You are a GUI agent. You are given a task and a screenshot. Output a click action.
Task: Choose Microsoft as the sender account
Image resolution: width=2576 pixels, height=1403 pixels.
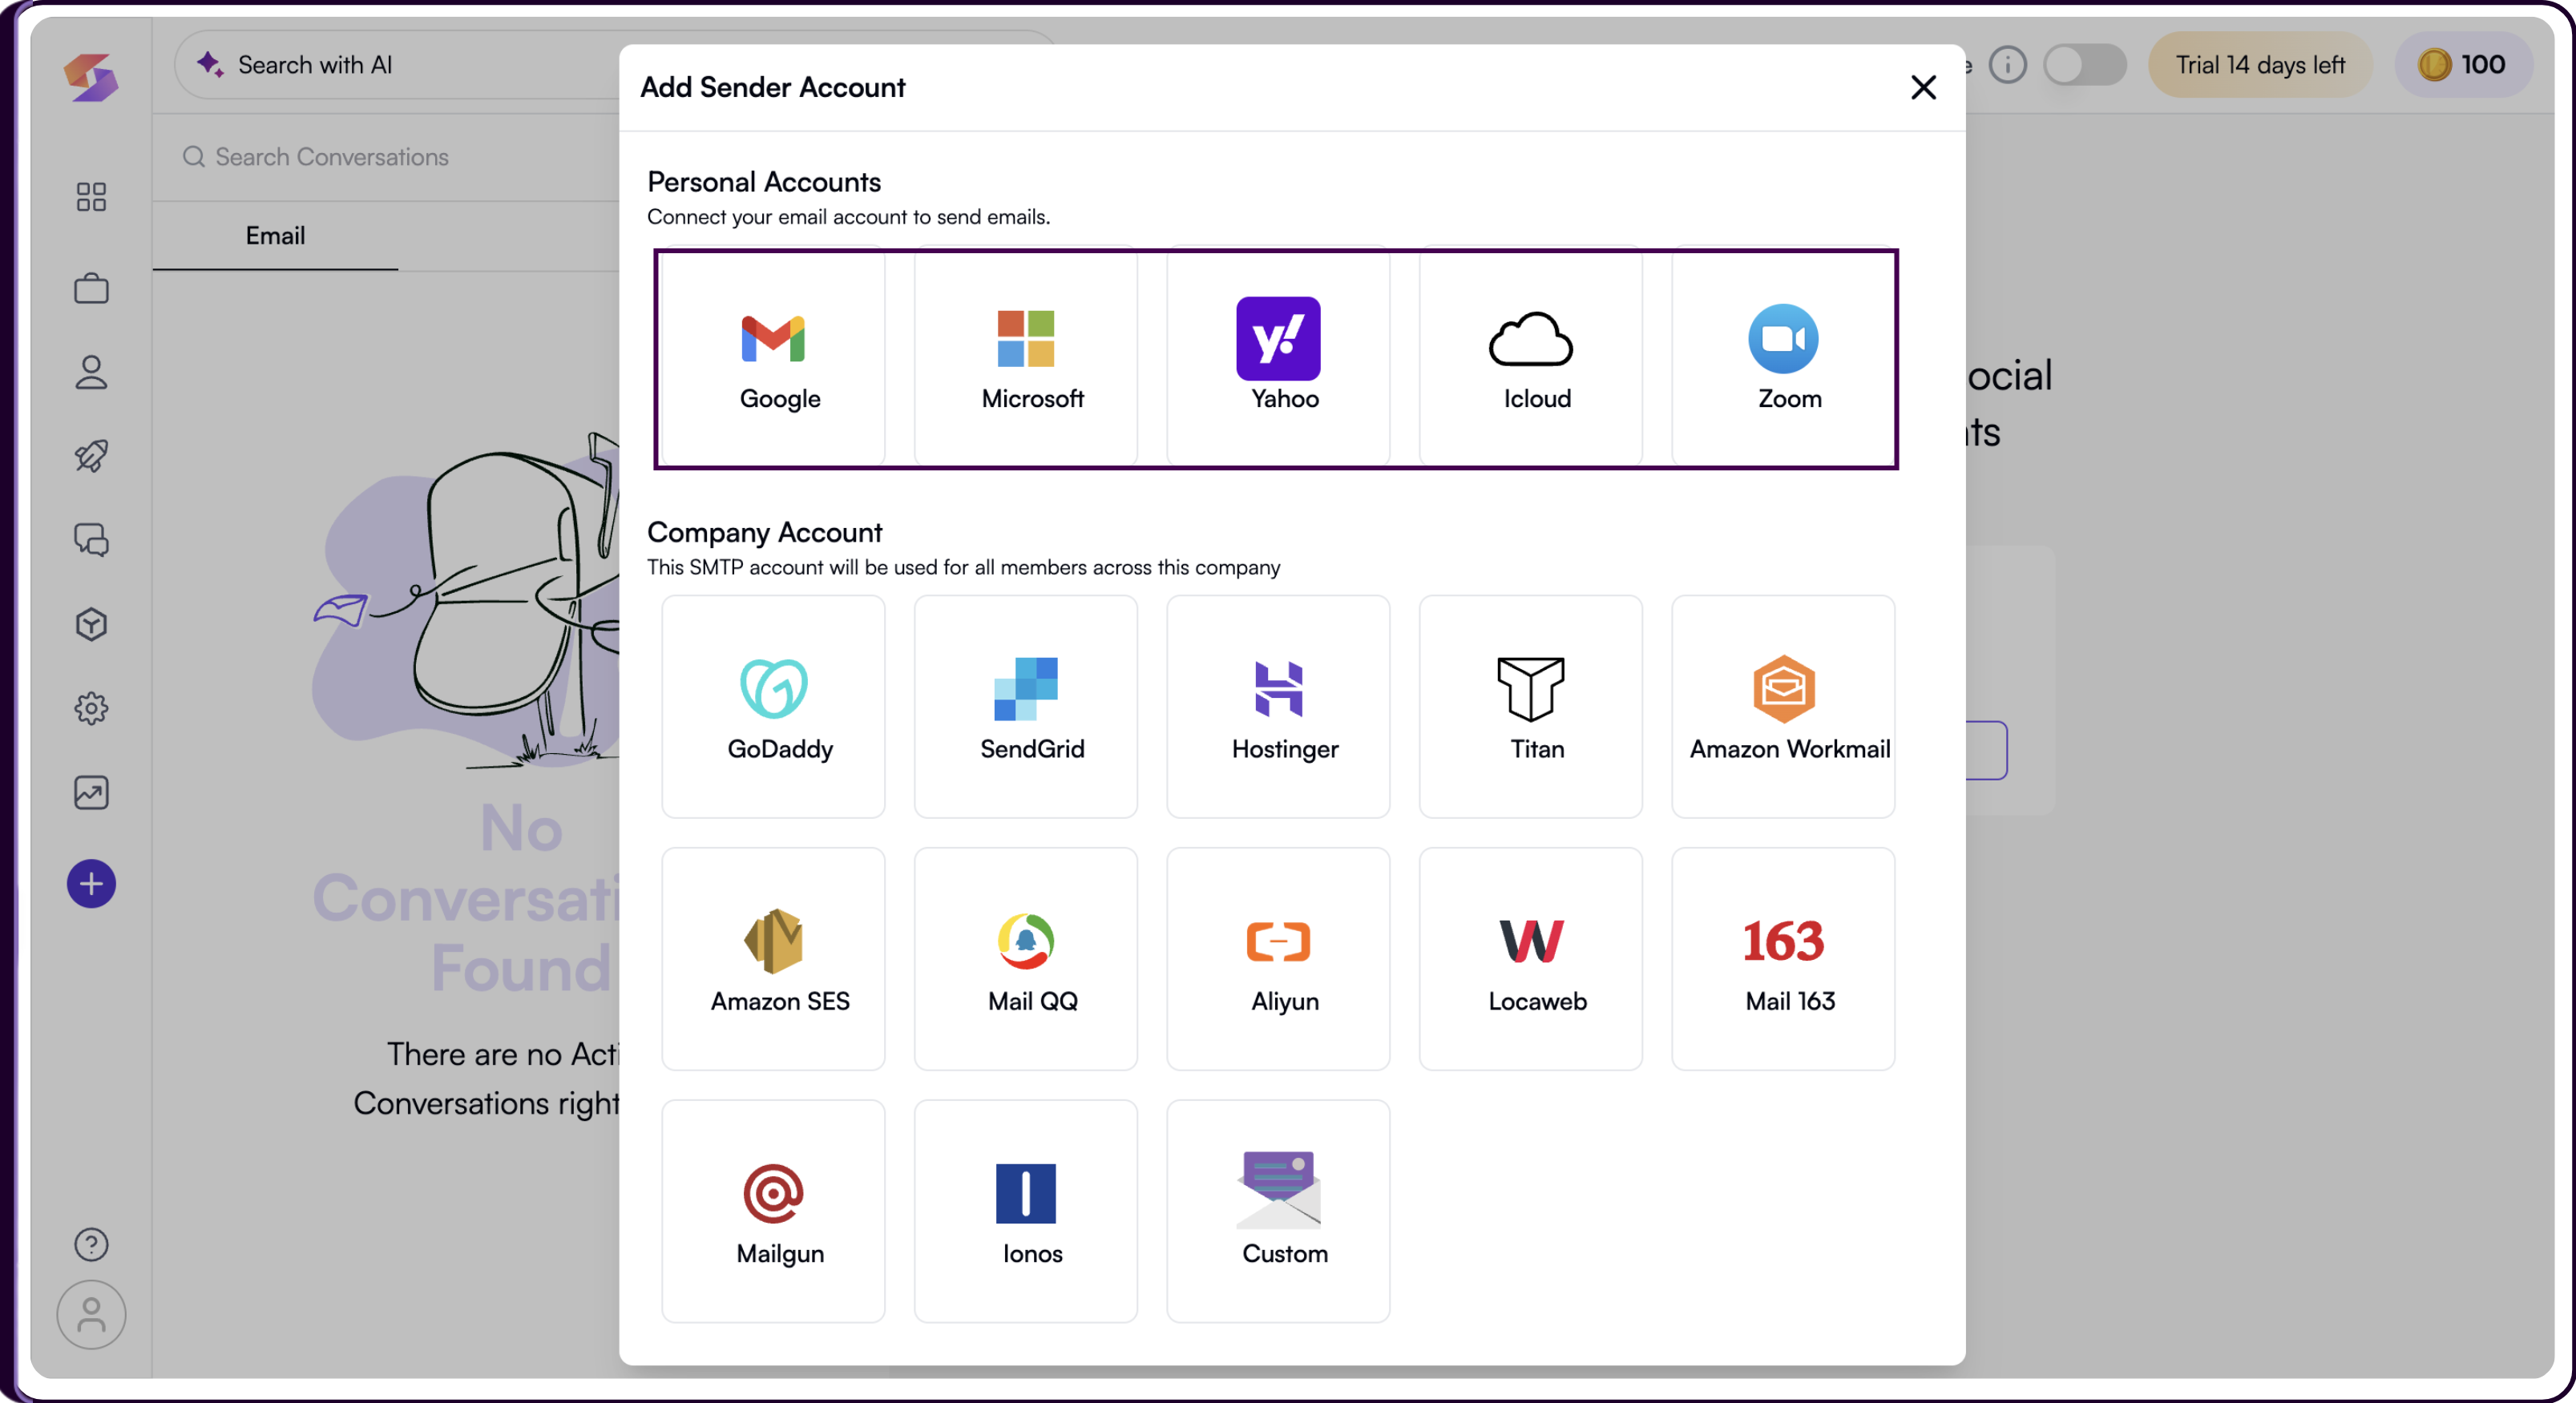click(1025, 358)
